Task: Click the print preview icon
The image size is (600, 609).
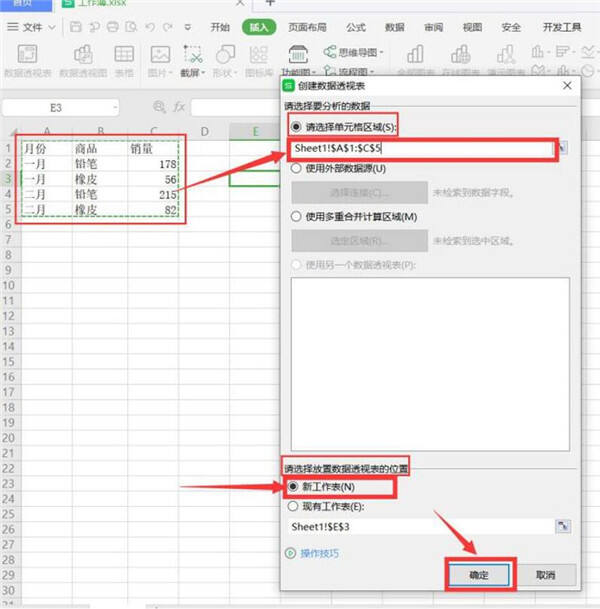Action: pyautogui.click(x=131, y=27)
